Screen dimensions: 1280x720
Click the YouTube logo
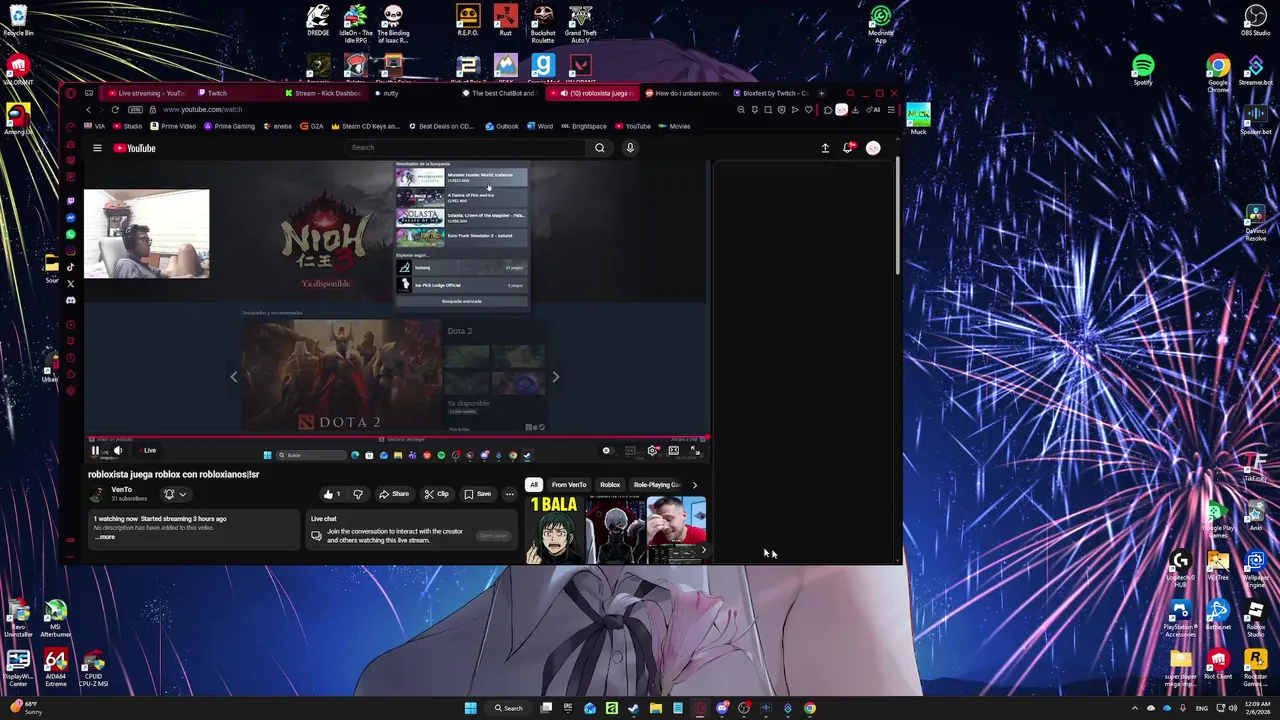(134, 148)
